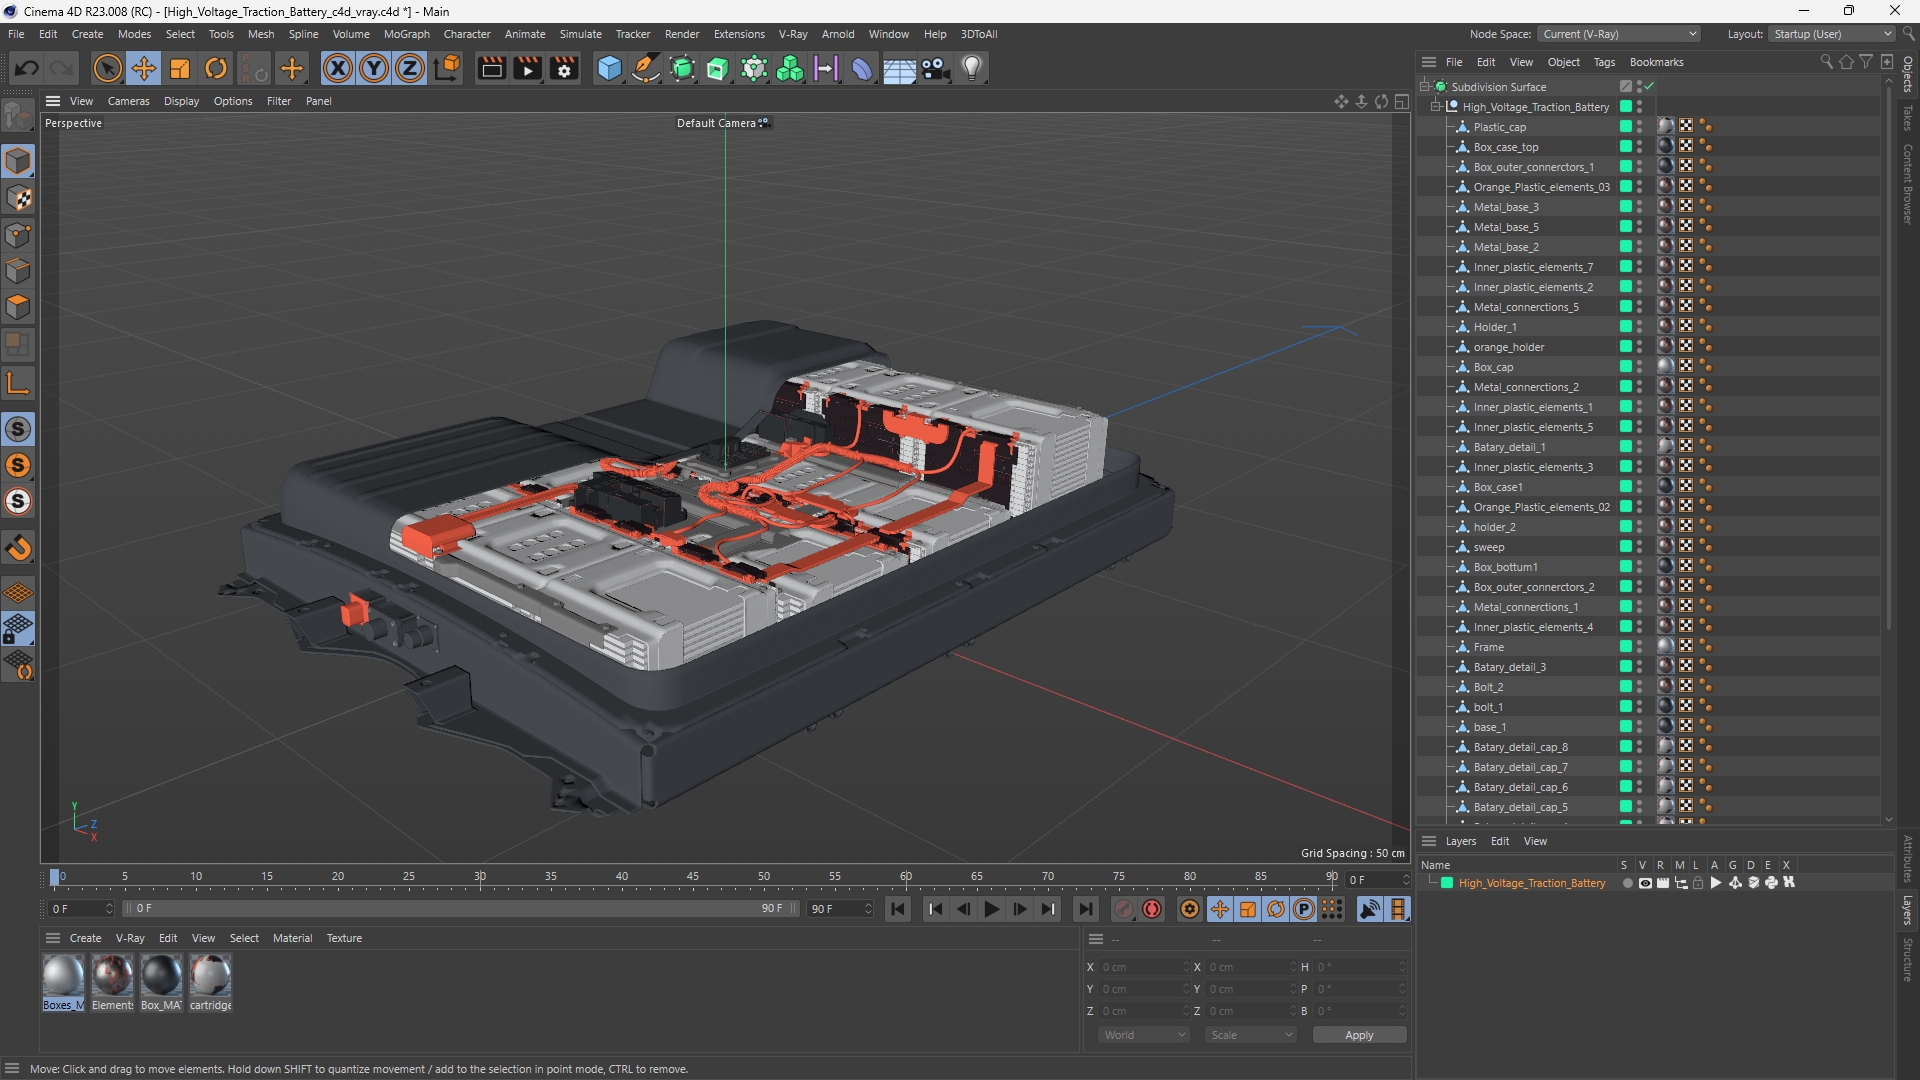
Task: Select Polygons mode in left sidebar
Action: tap(18, 307)
